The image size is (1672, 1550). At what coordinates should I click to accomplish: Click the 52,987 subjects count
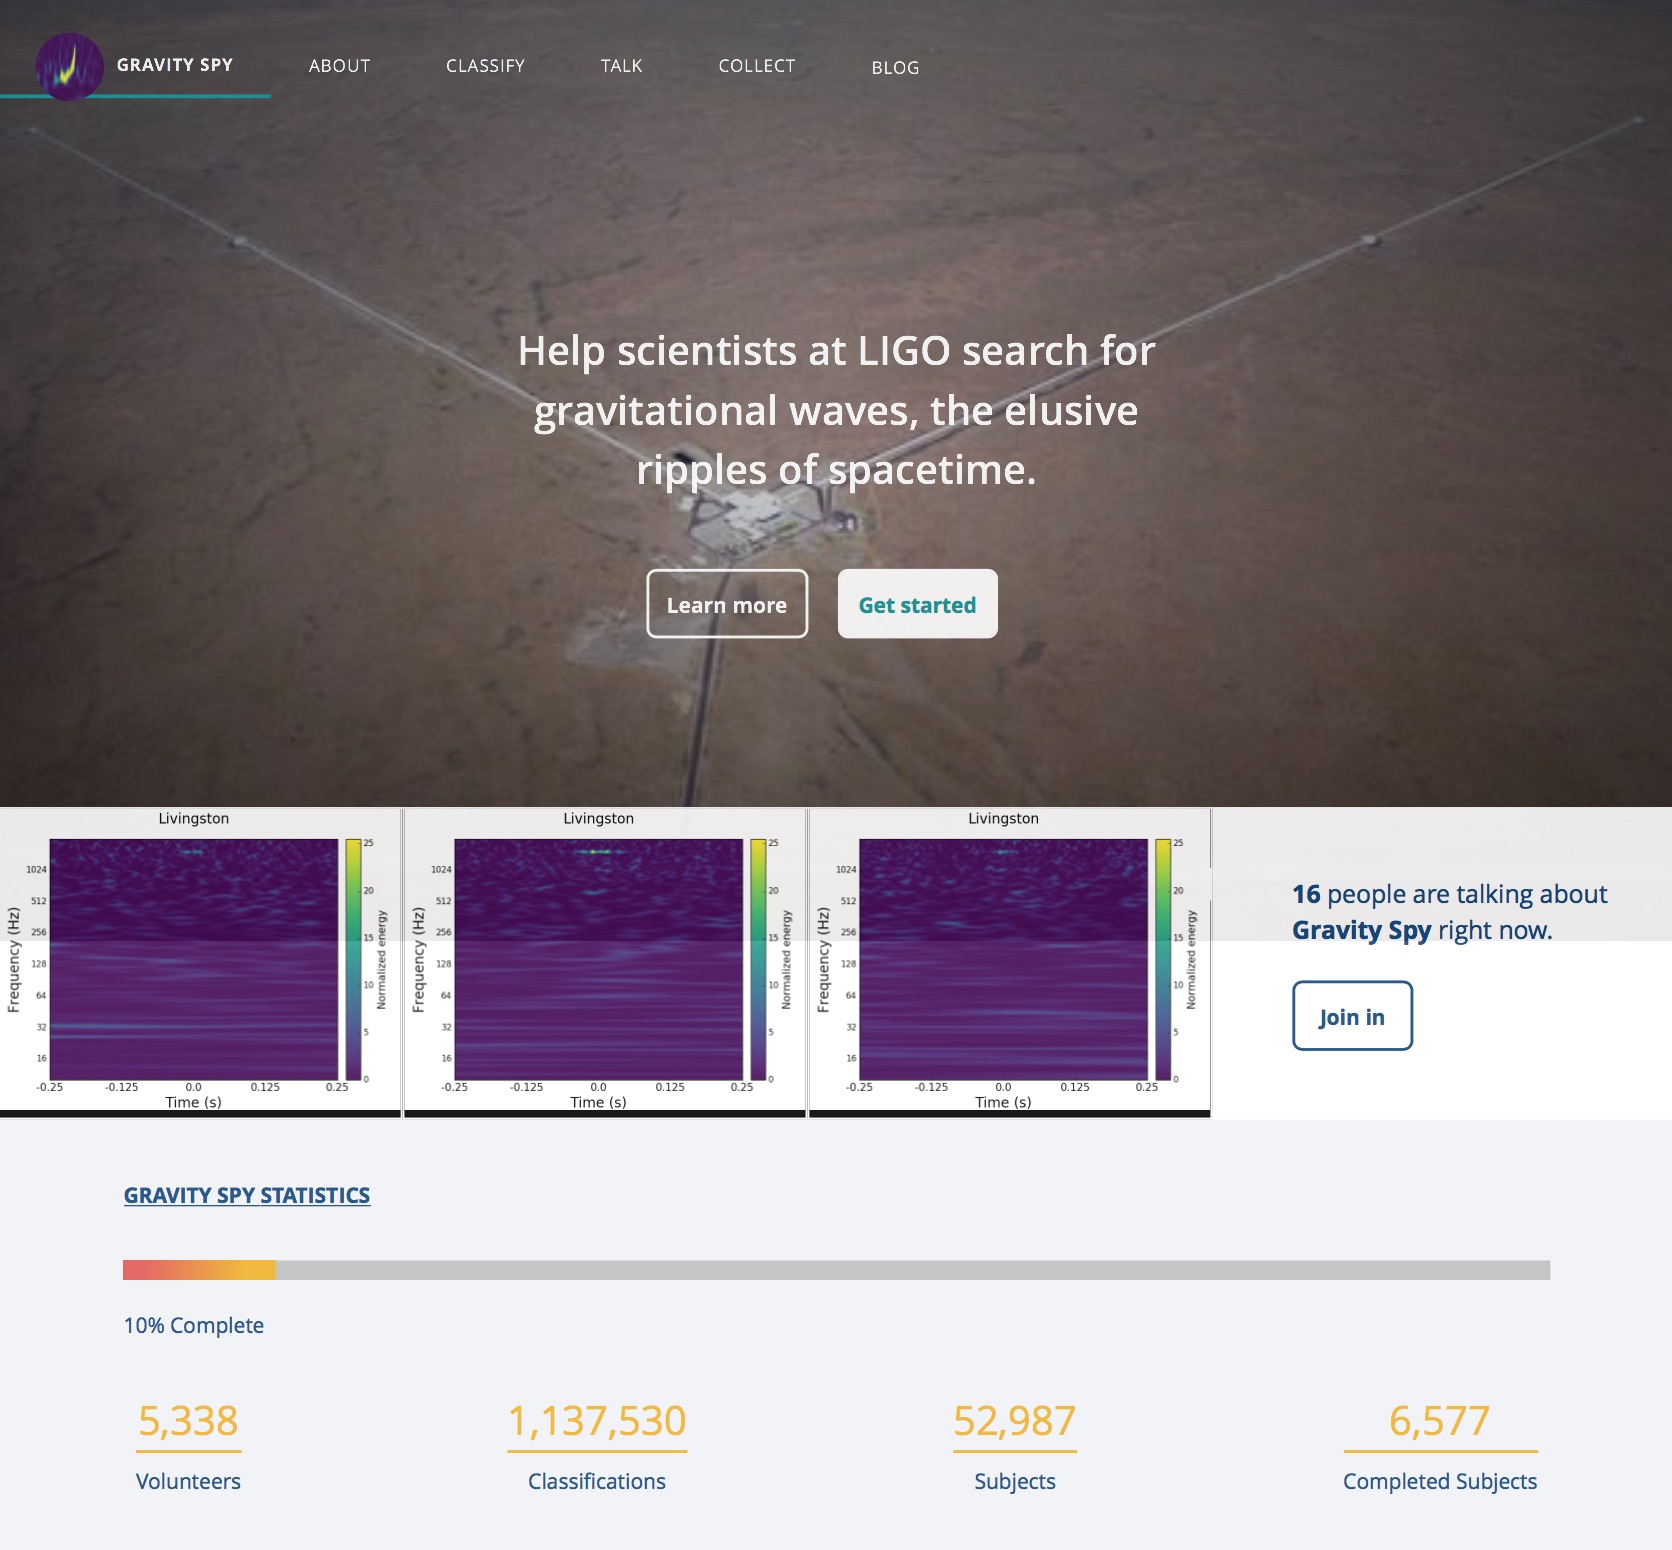(x=1015, y=1421)
